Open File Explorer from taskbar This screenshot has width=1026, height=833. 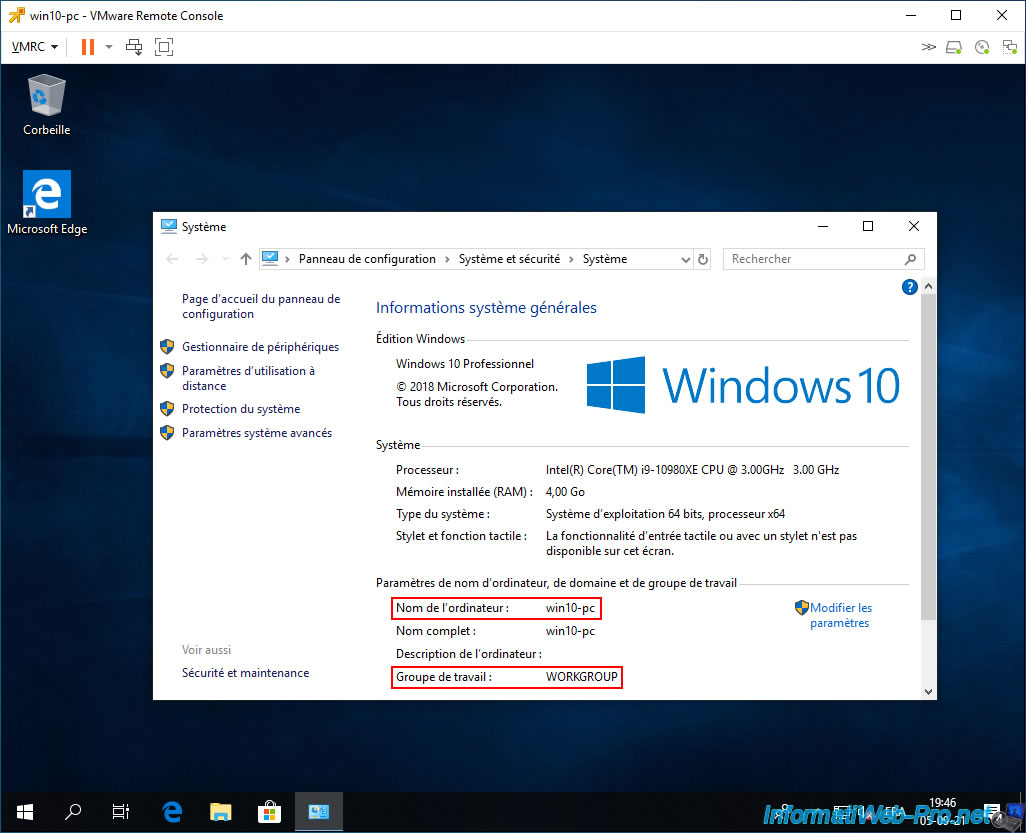pos(221,812)
